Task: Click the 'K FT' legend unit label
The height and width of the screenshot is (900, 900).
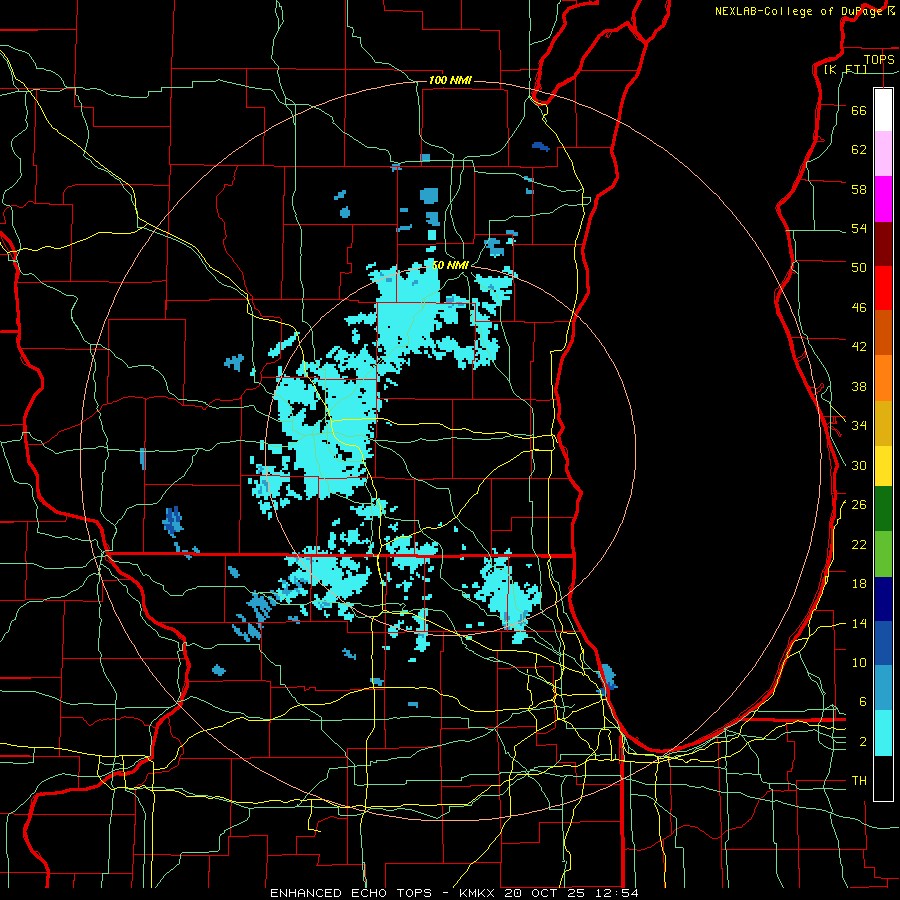Action: click(x=845, y=69)
